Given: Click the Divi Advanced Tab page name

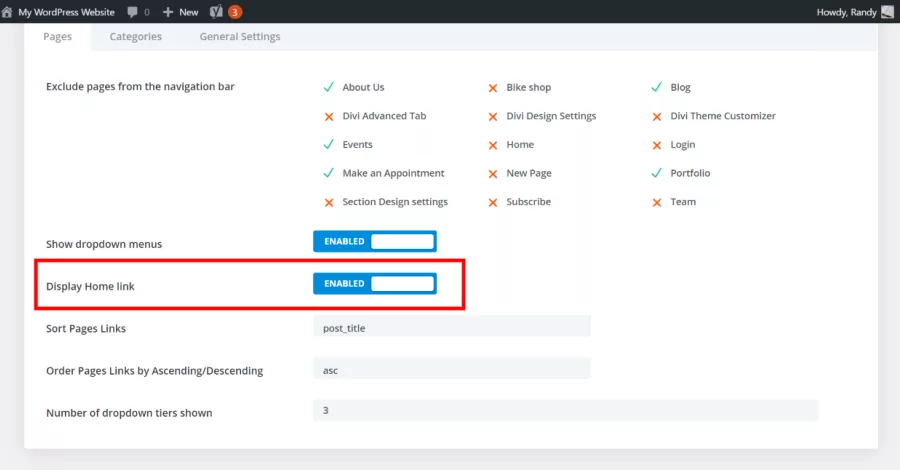Looking at the screenshot, I should pos(384,116).
